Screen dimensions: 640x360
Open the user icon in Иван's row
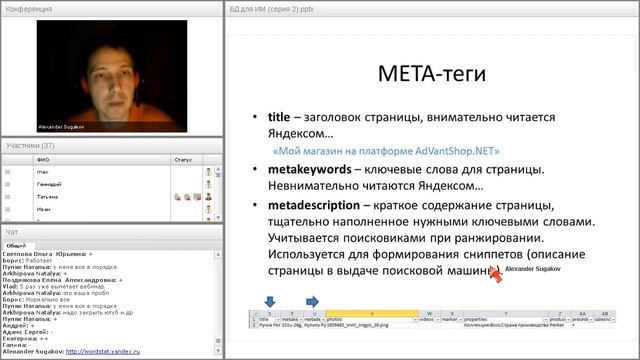(209, 209)
